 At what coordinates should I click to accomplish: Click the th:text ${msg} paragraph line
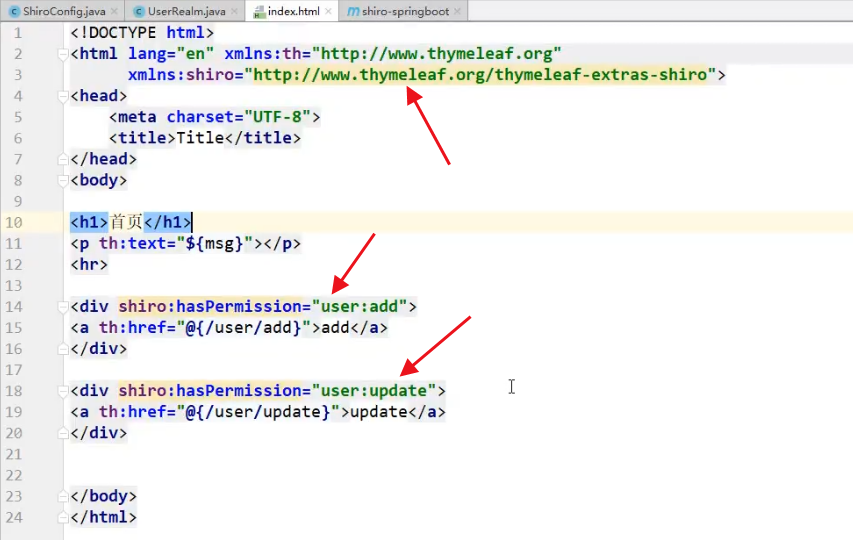185,243
